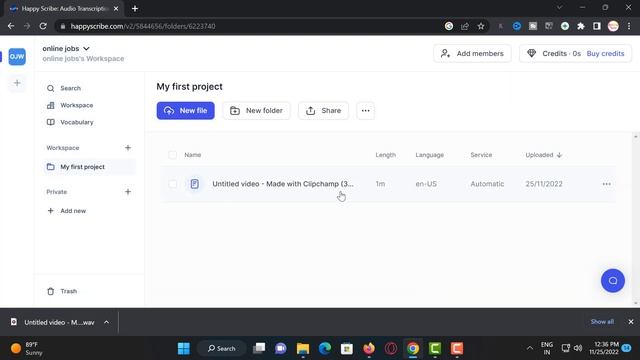Select My first project folder in sidebar
Screen dimensions: 640x360
89,167
